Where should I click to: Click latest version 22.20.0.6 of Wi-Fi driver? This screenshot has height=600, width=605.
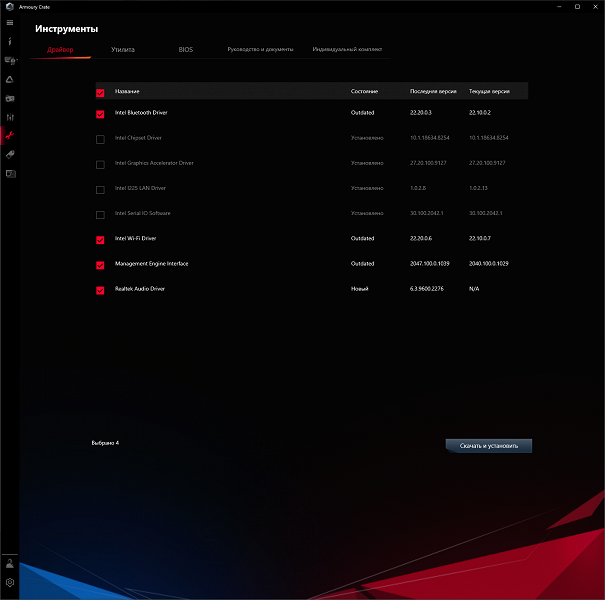click(421, 238)
